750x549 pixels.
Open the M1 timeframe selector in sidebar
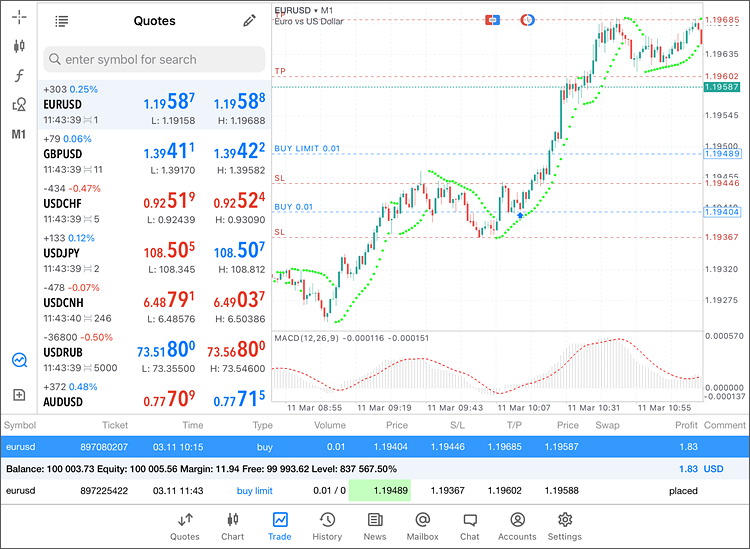(x=19, y=134)
